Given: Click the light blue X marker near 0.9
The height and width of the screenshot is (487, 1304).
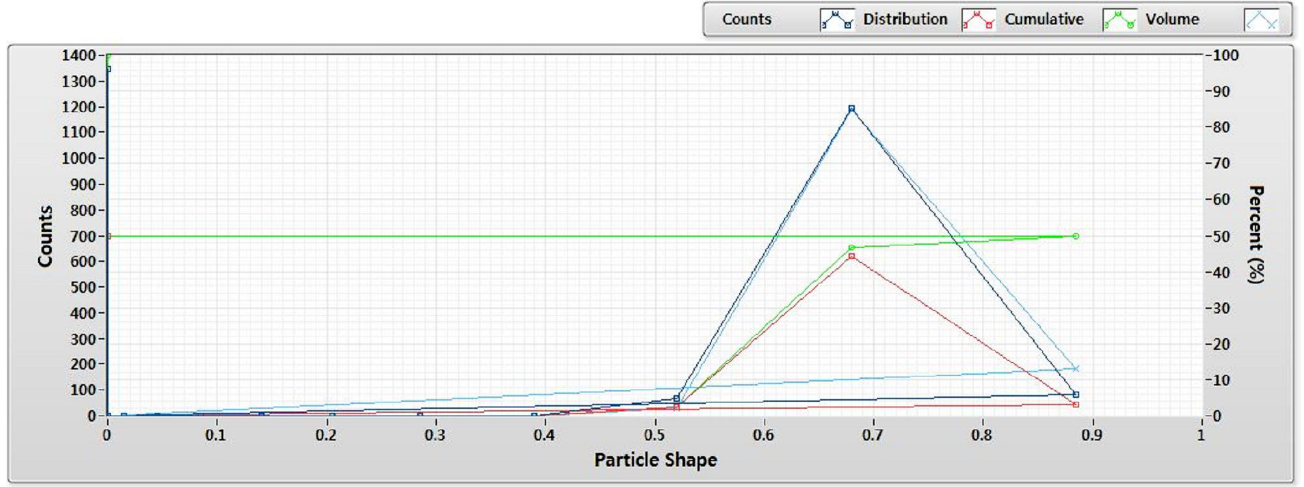Looking at the screenshot, I should tap(1076, 368).
